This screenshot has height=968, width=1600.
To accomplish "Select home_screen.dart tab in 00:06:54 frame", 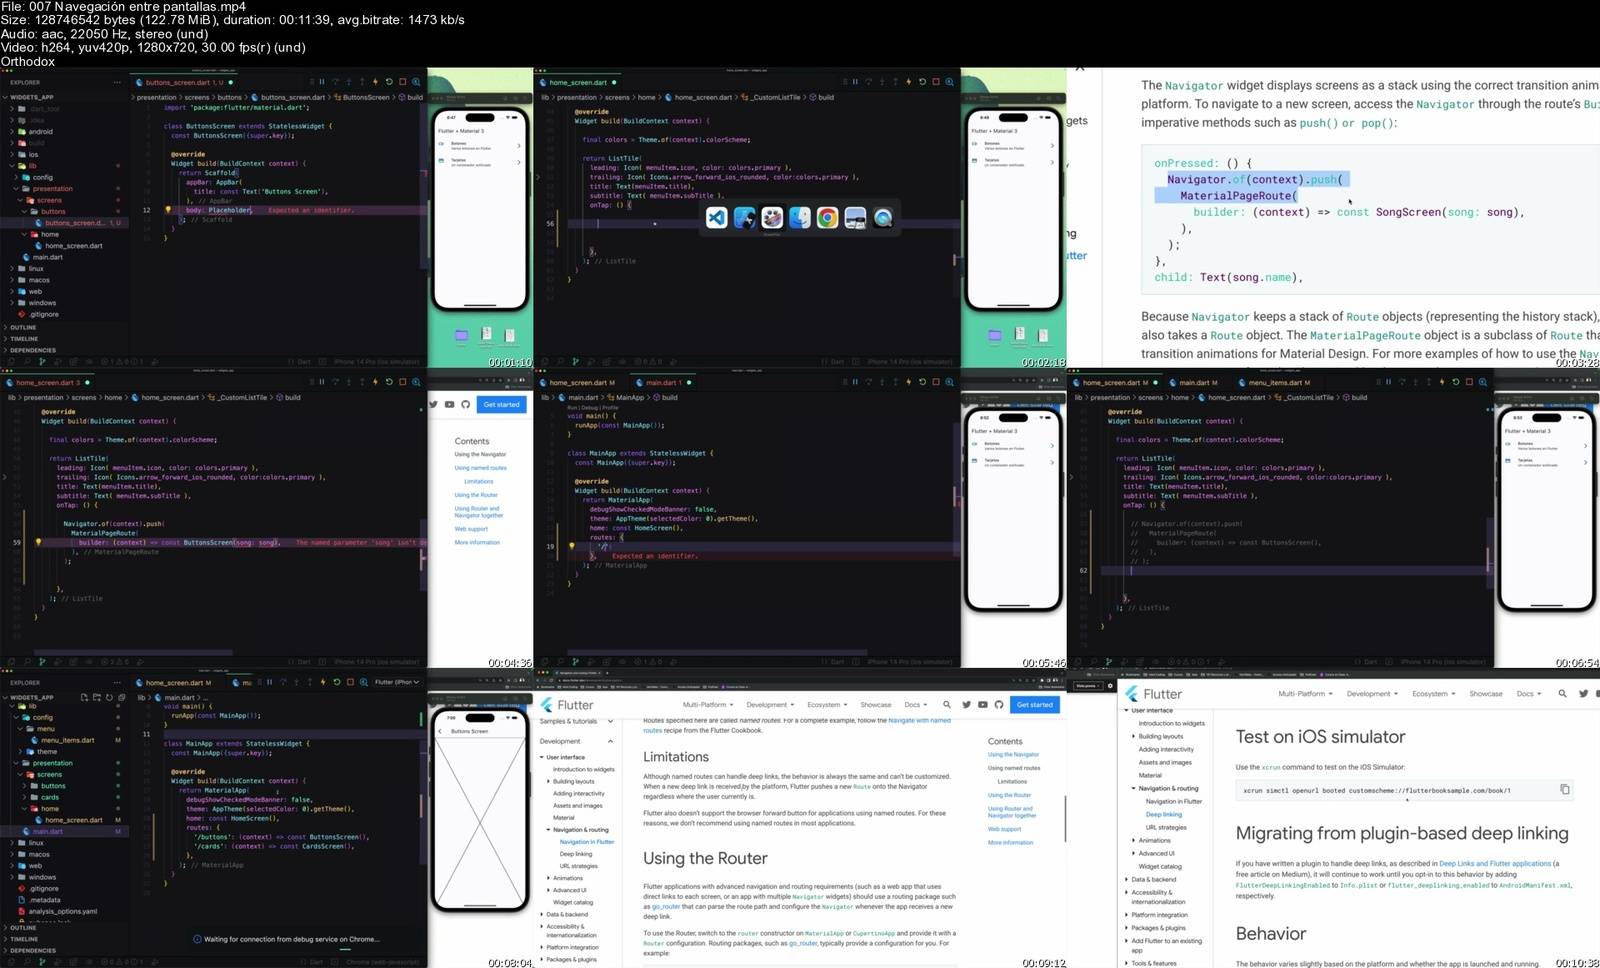I will click(1114, 382).
